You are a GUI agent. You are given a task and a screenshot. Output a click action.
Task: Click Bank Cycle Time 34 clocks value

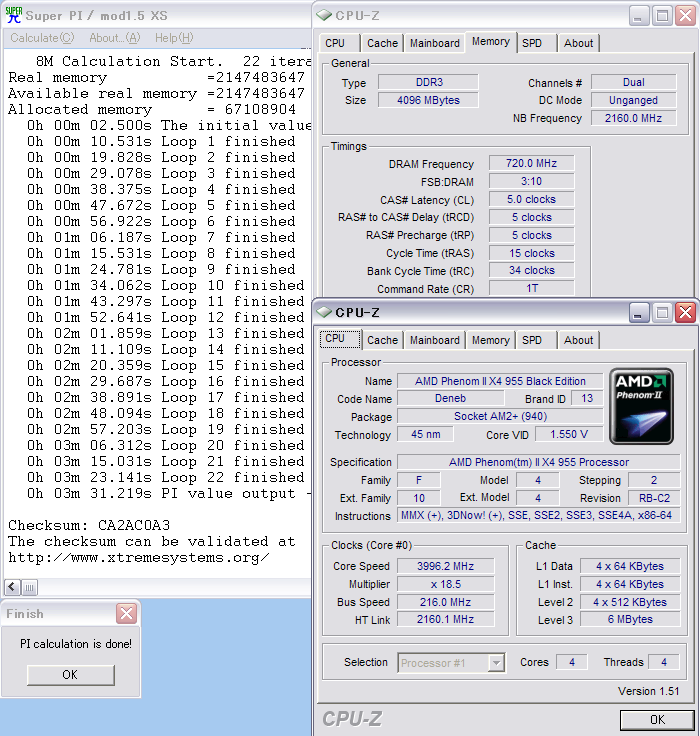(531, 270)
